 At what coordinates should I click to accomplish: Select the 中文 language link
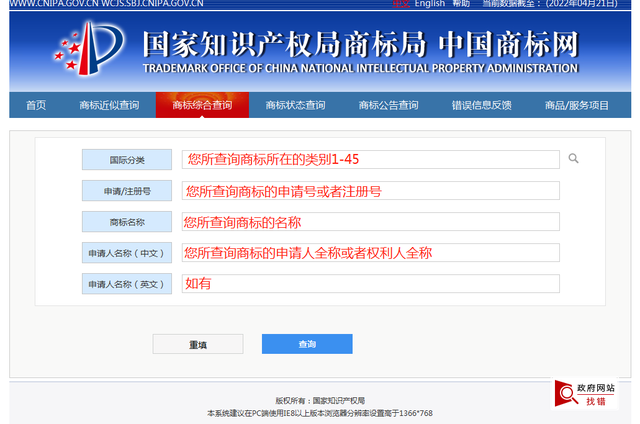click(x=401, y=4)
